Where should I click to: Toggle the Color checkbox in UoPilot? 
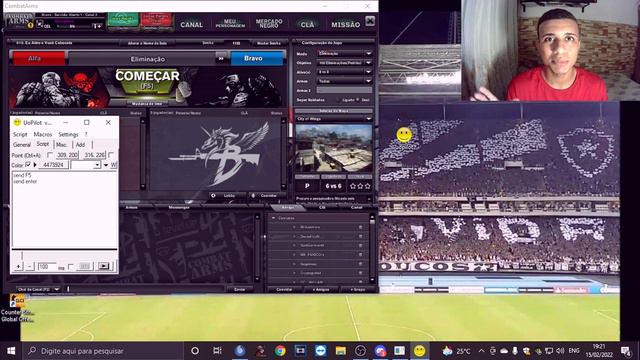point(28,164)
